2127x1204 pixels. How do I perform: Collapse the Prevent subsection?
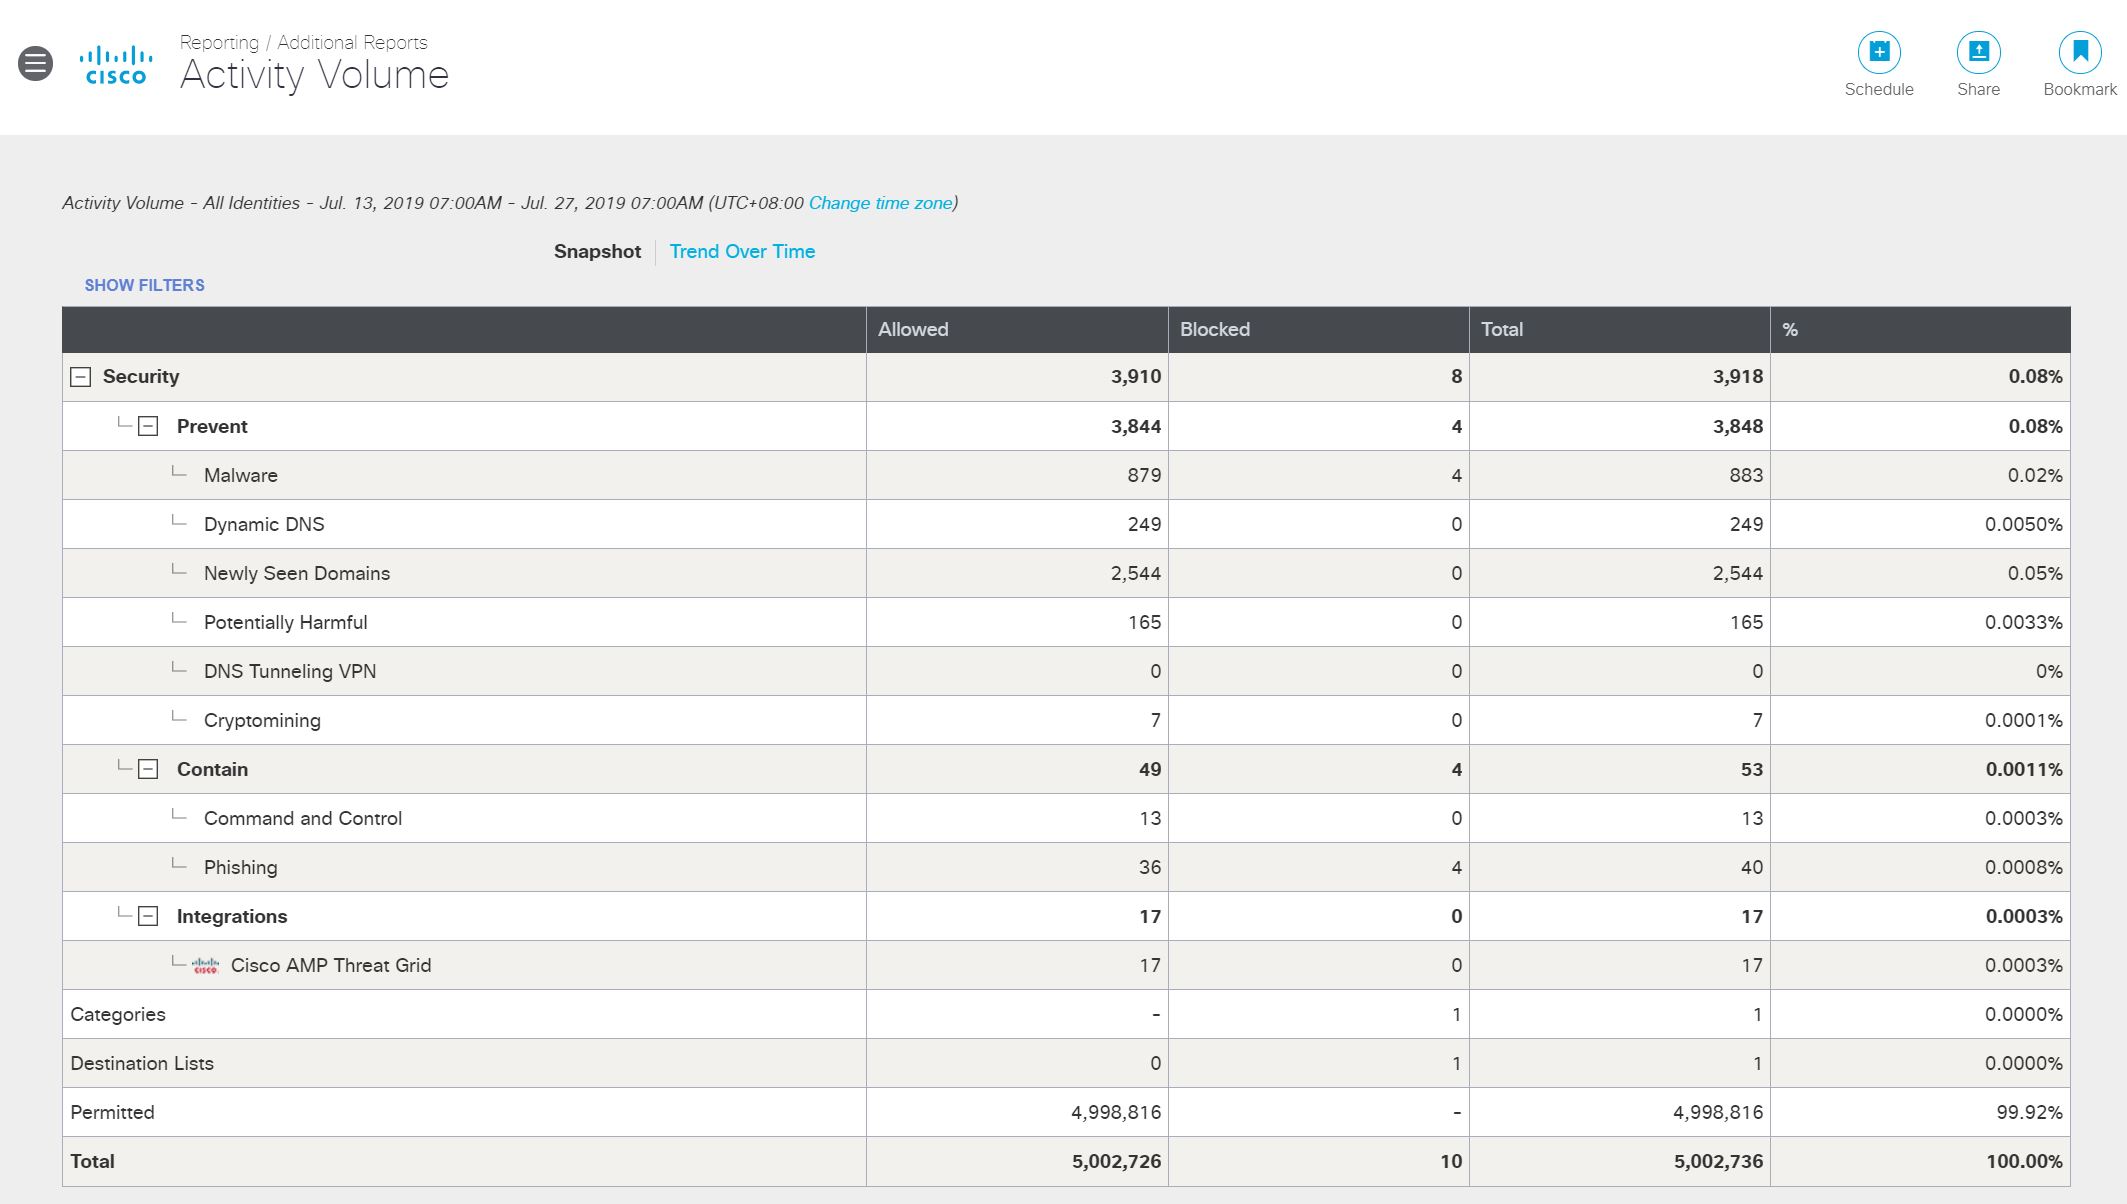(x=148, y=426)
